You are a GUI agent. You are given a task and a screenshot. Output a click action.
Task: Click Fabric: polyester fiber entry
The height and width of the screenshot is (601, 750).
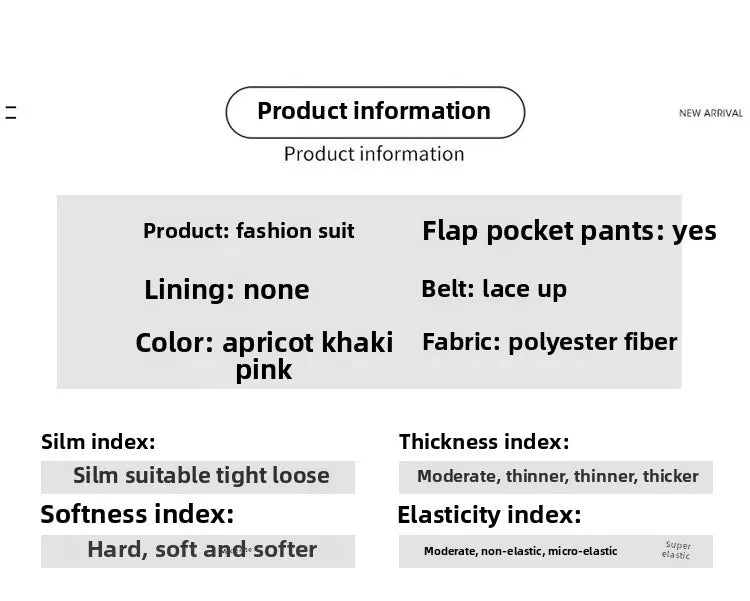[550, 343]
